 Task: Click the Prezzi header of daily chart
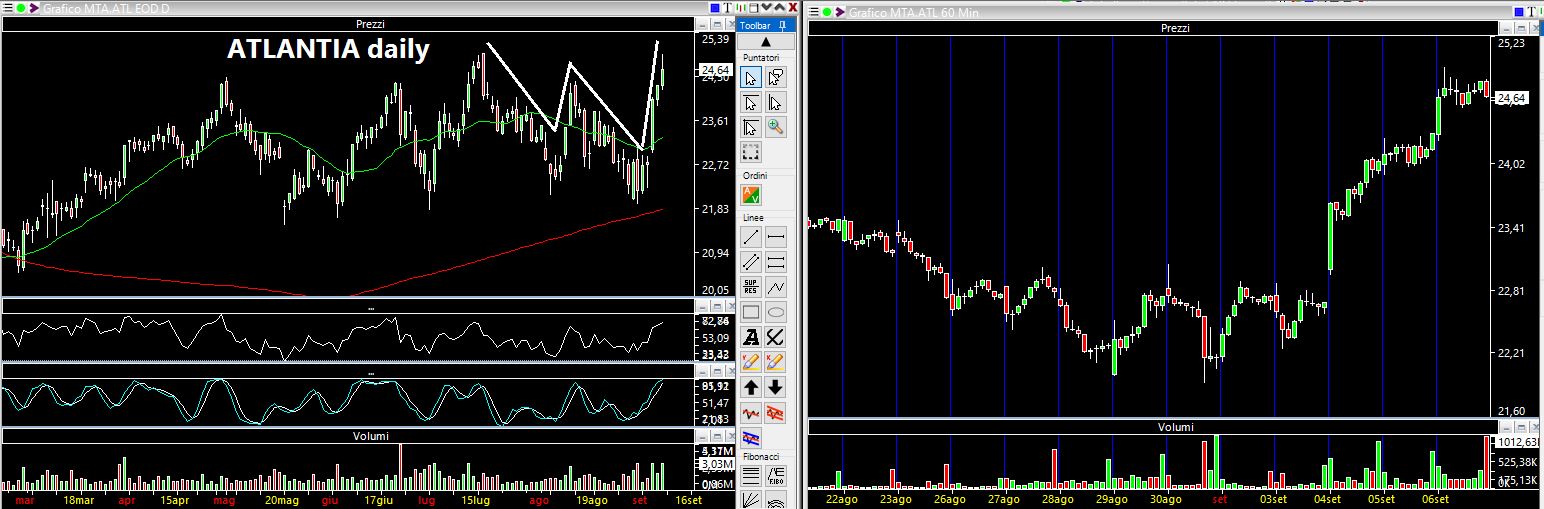coord(369,24)
